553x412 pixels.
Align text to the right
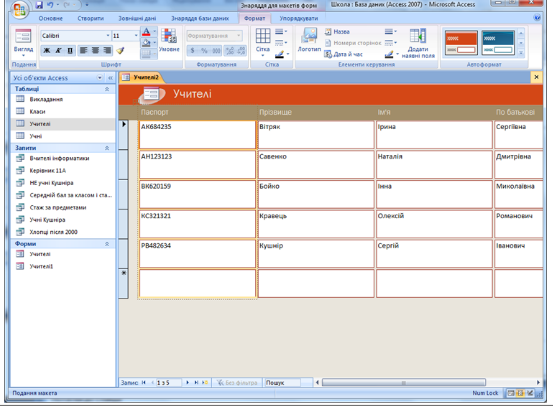tap(107, 50)
